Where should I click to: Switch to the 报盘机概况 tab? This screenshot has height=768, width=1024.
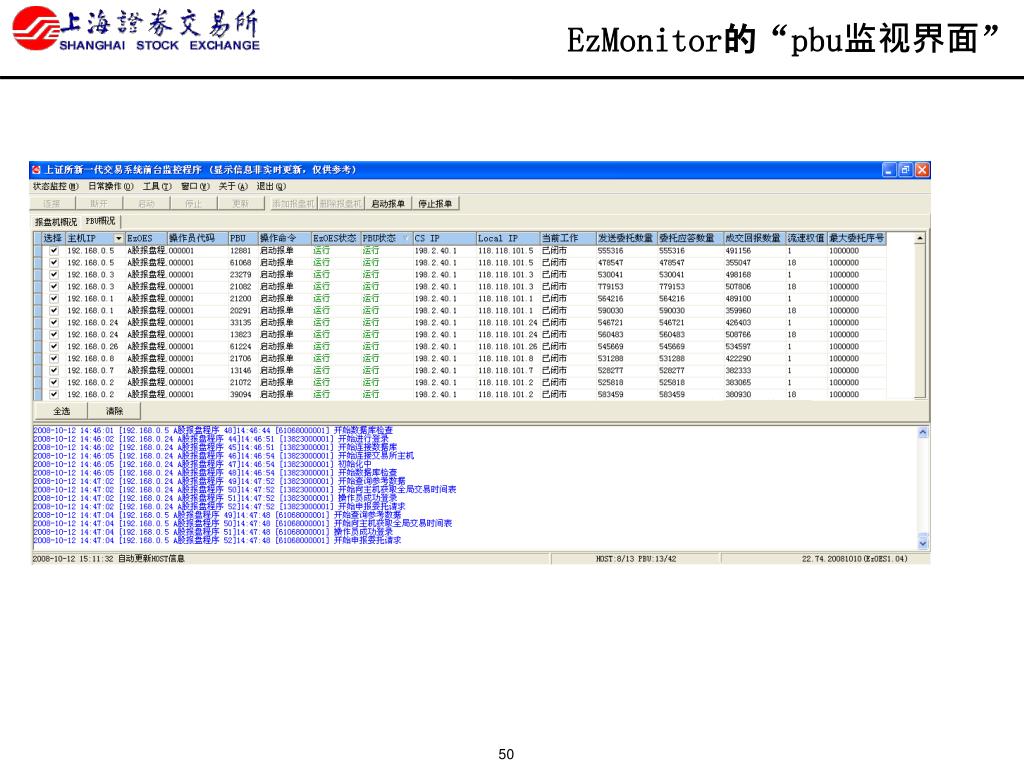56,222
